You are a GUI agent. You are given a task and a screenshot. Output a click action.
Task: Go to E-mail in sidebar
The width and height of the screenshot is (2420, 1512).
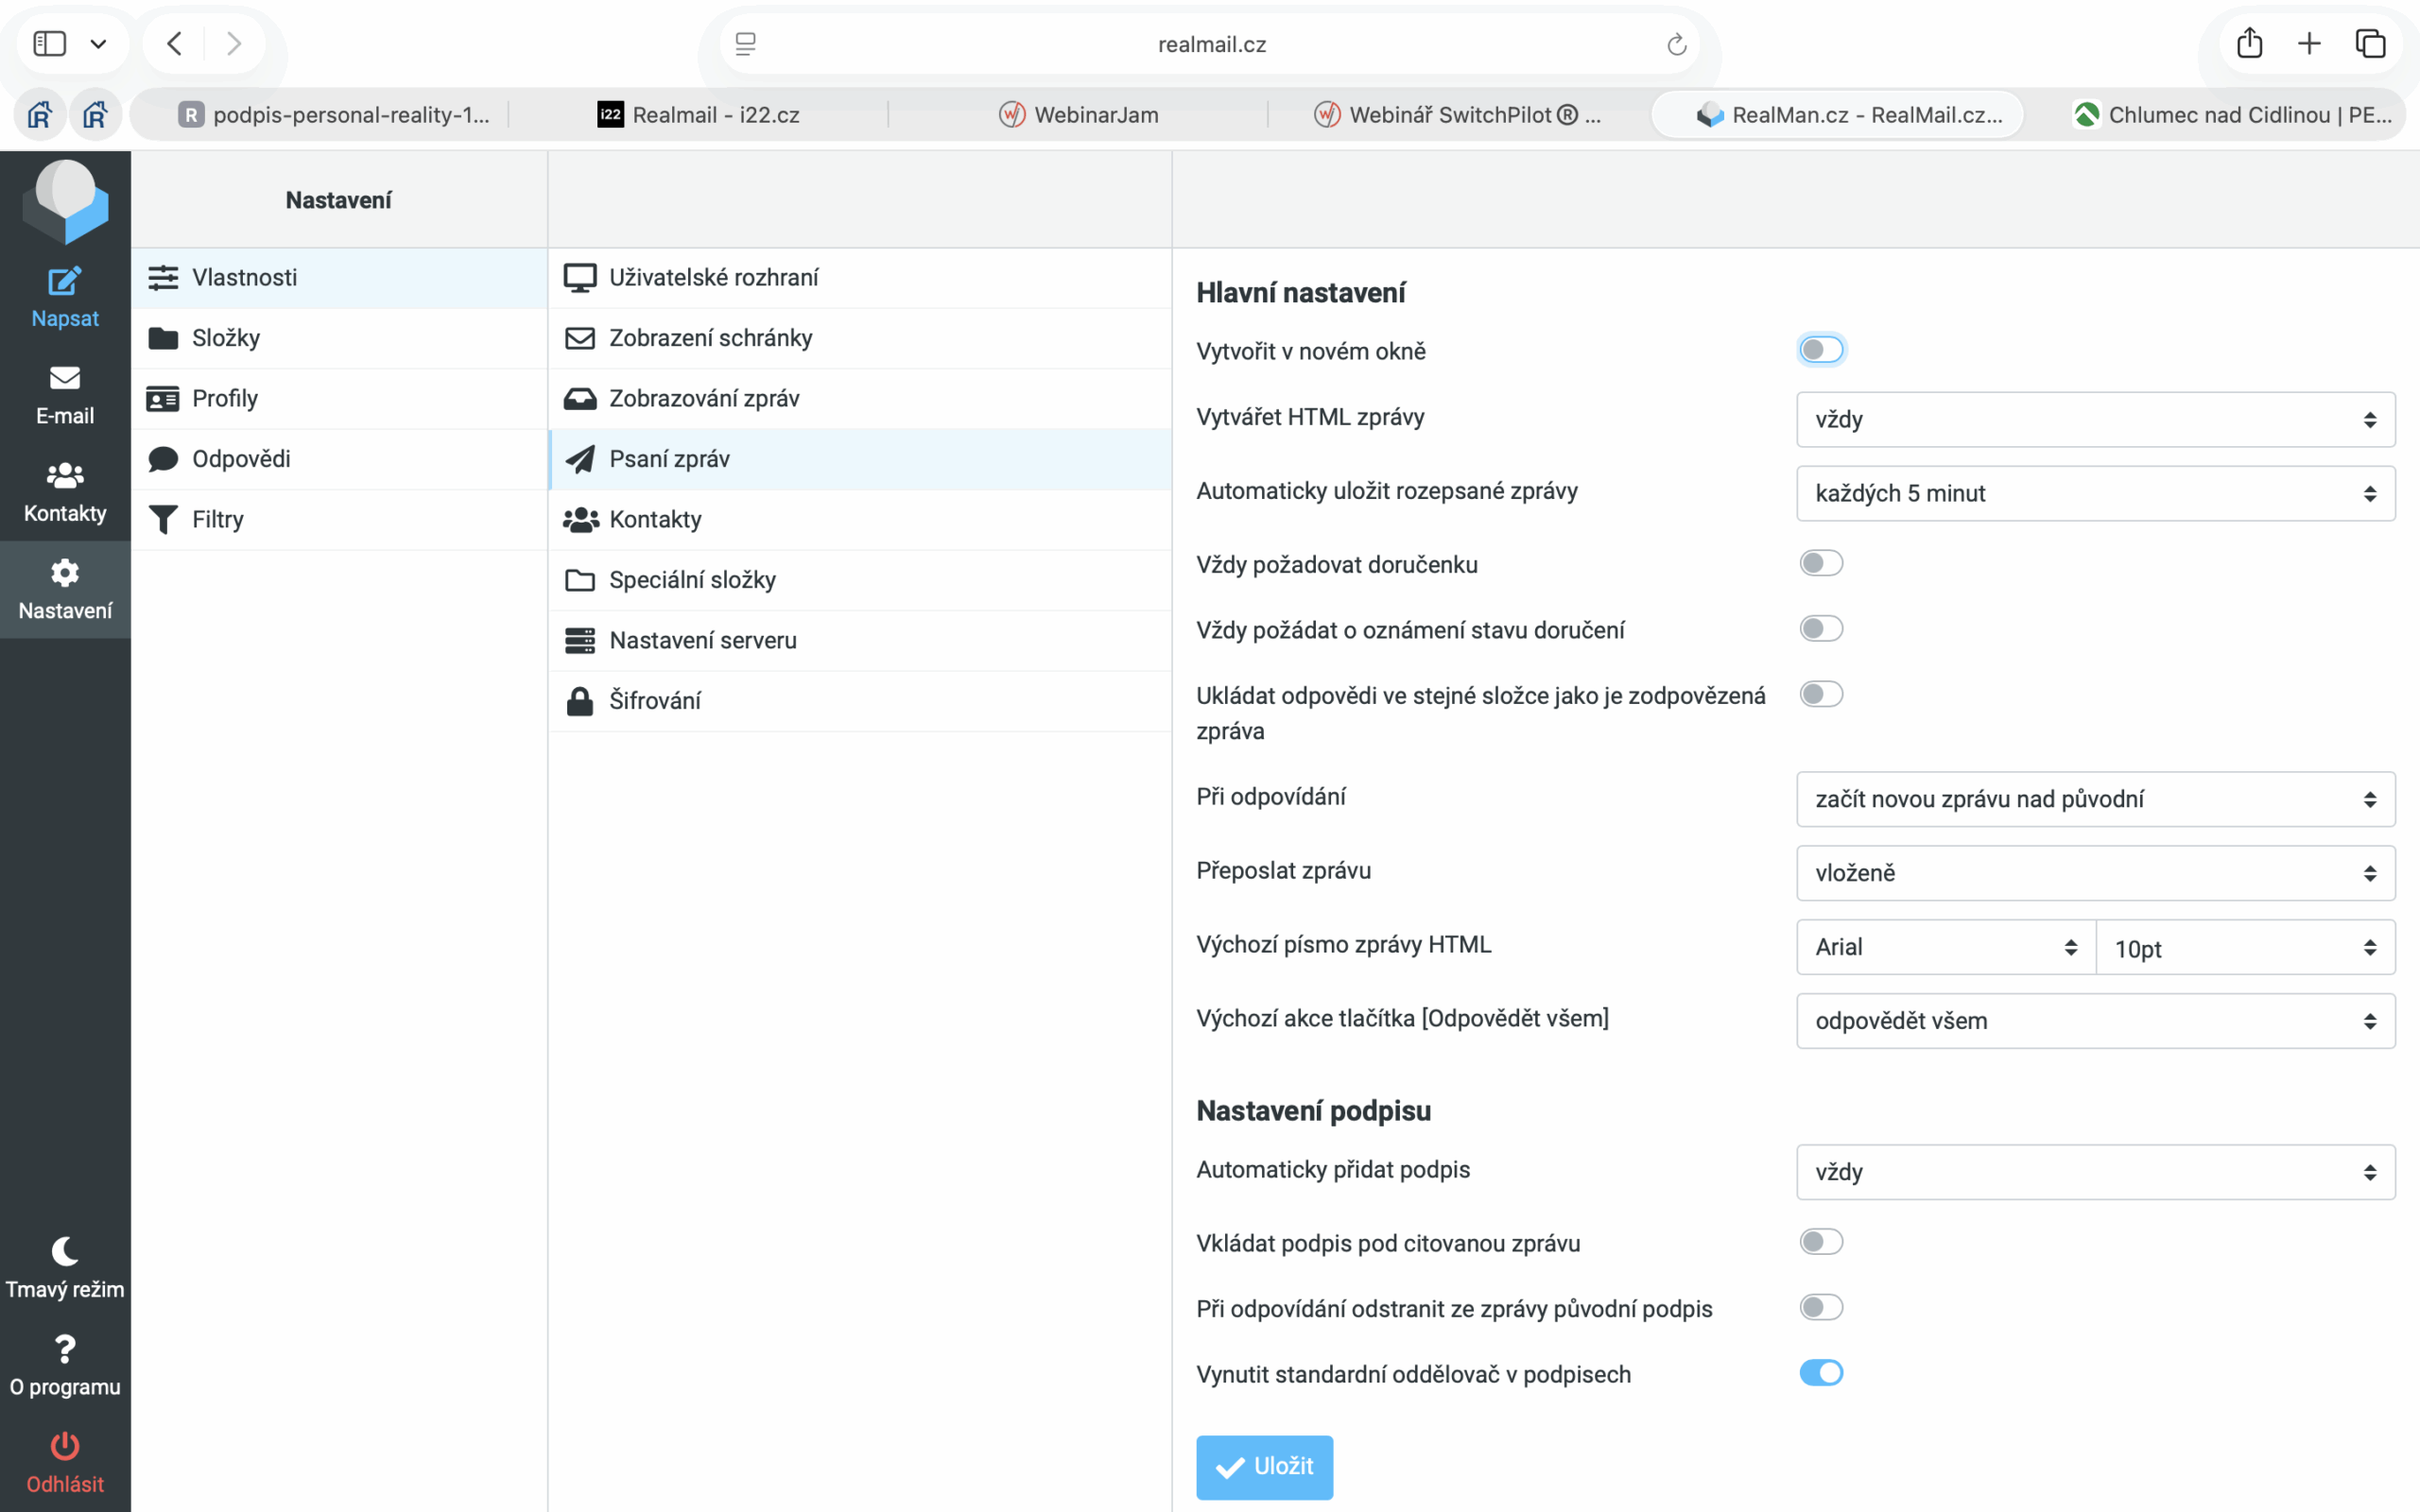pos(65,396)
